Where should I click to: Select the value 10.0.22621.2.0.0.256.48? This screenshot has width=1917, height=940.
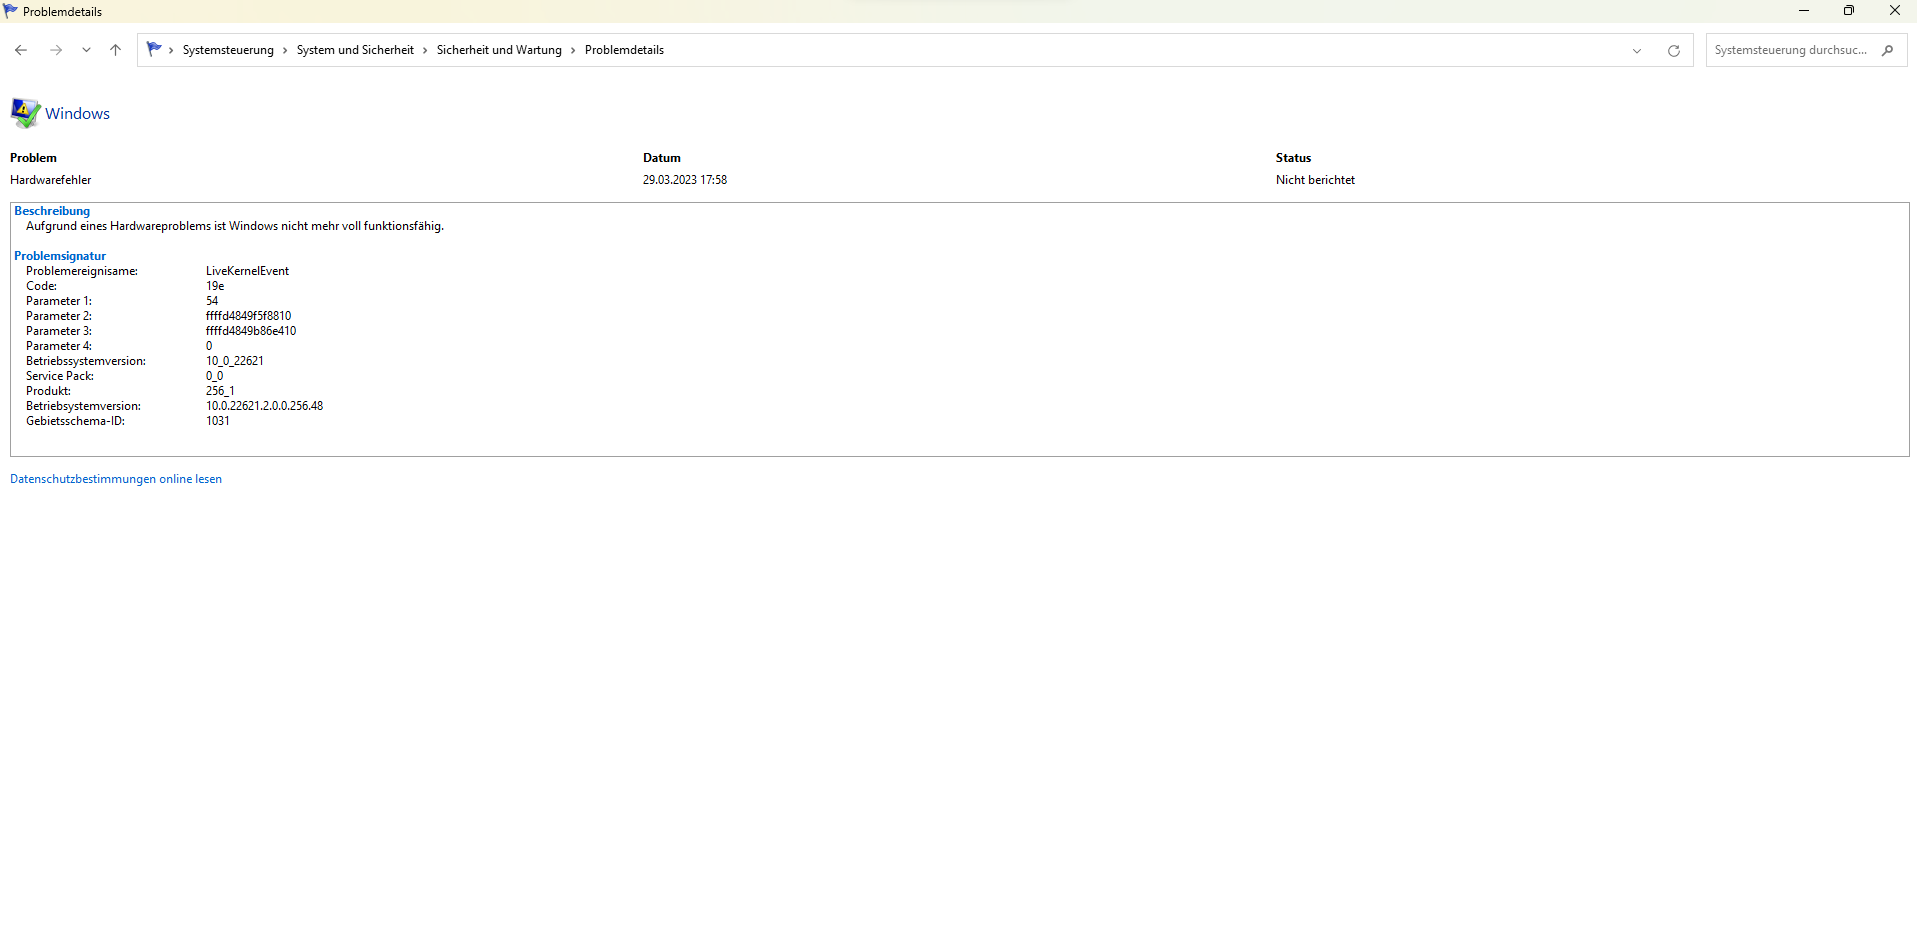coord(264,406)
